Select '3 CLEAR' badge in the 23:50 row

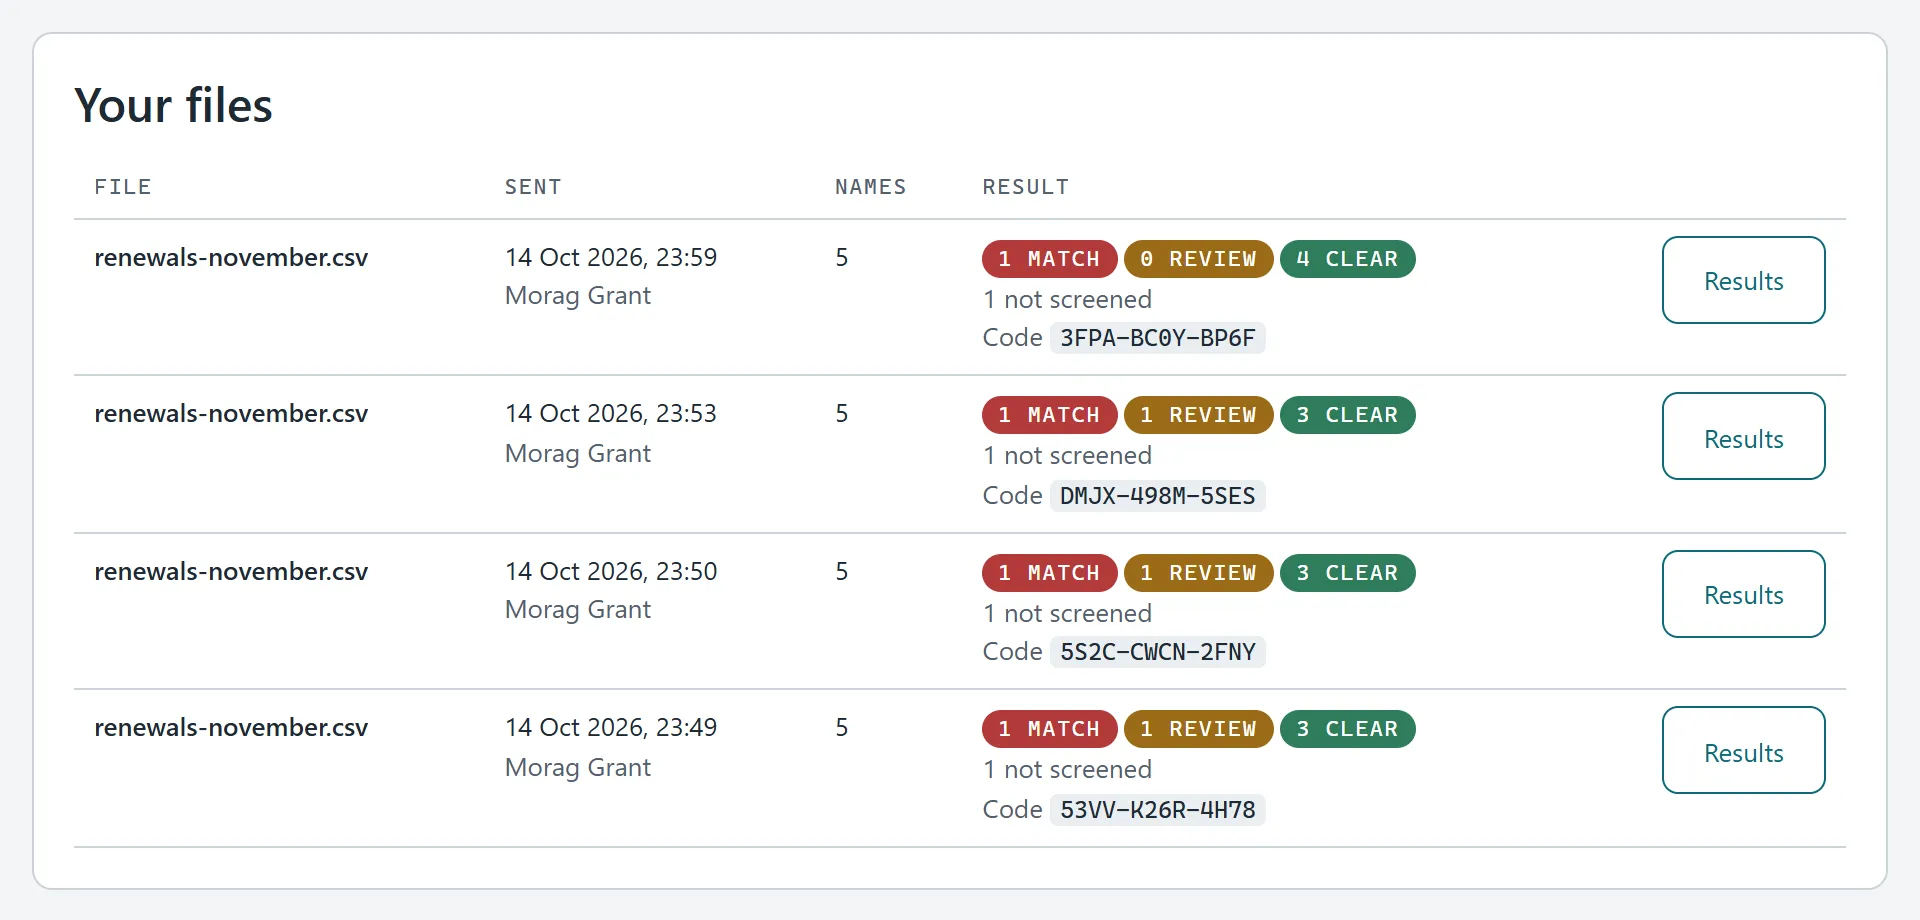pyautogui.click(x=1347, y=573)
